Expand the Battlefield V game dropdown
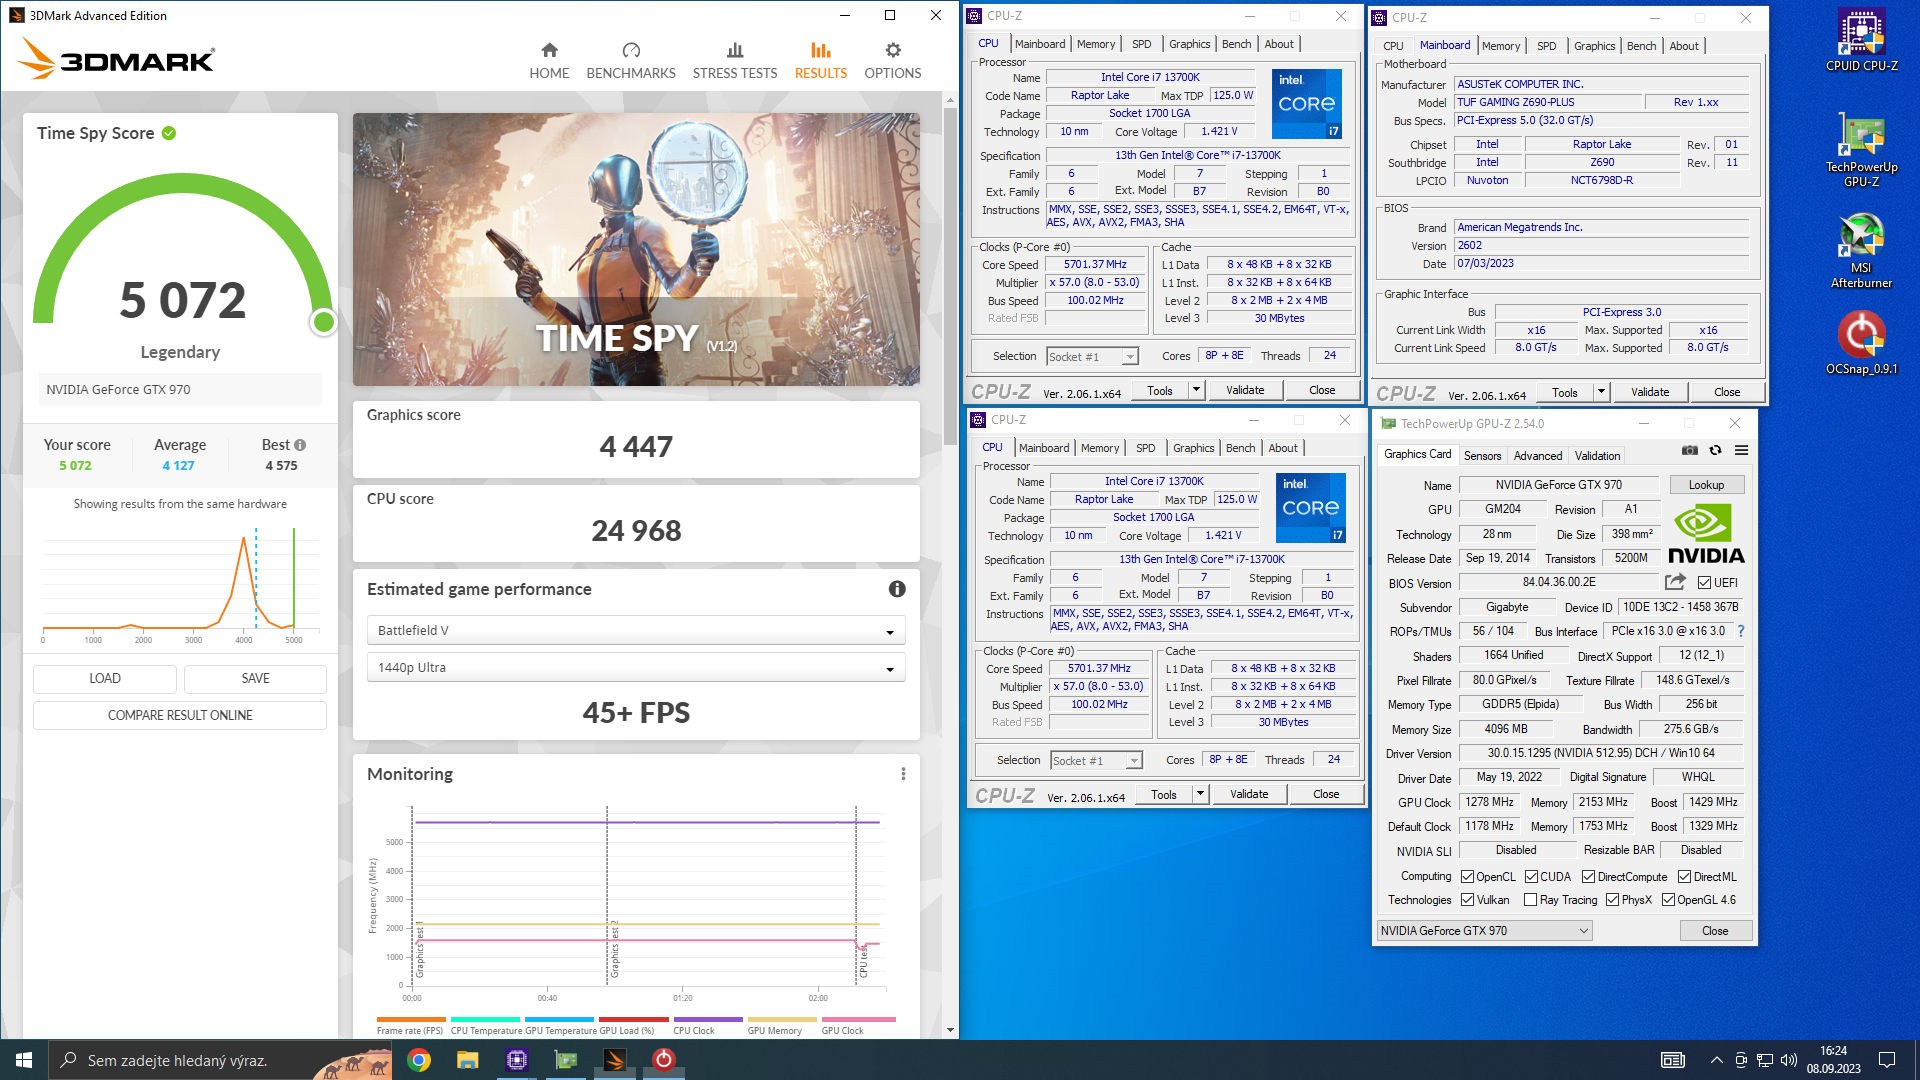The width and height of the screenshot is (1920, 1080). click(x=636, y=631)
